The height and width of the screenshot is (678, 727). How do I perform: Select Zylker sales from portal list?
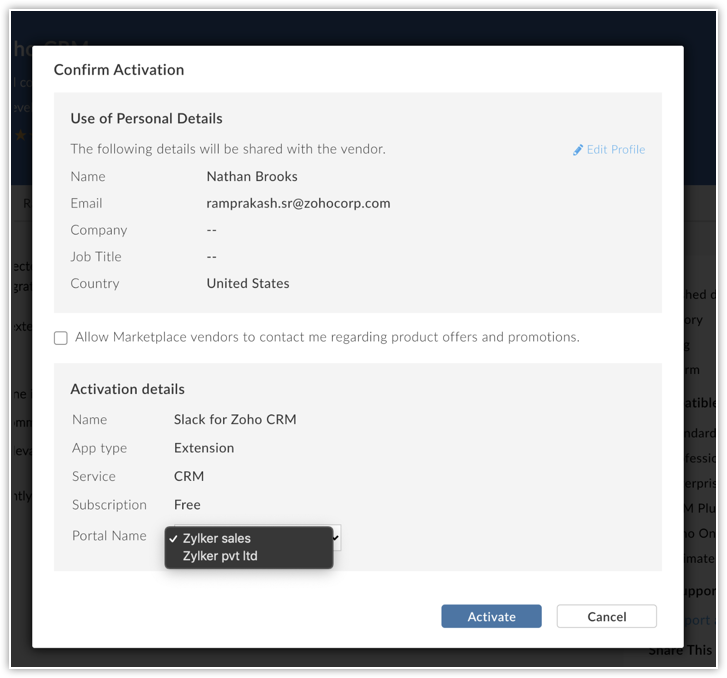(x=217, y=539)
